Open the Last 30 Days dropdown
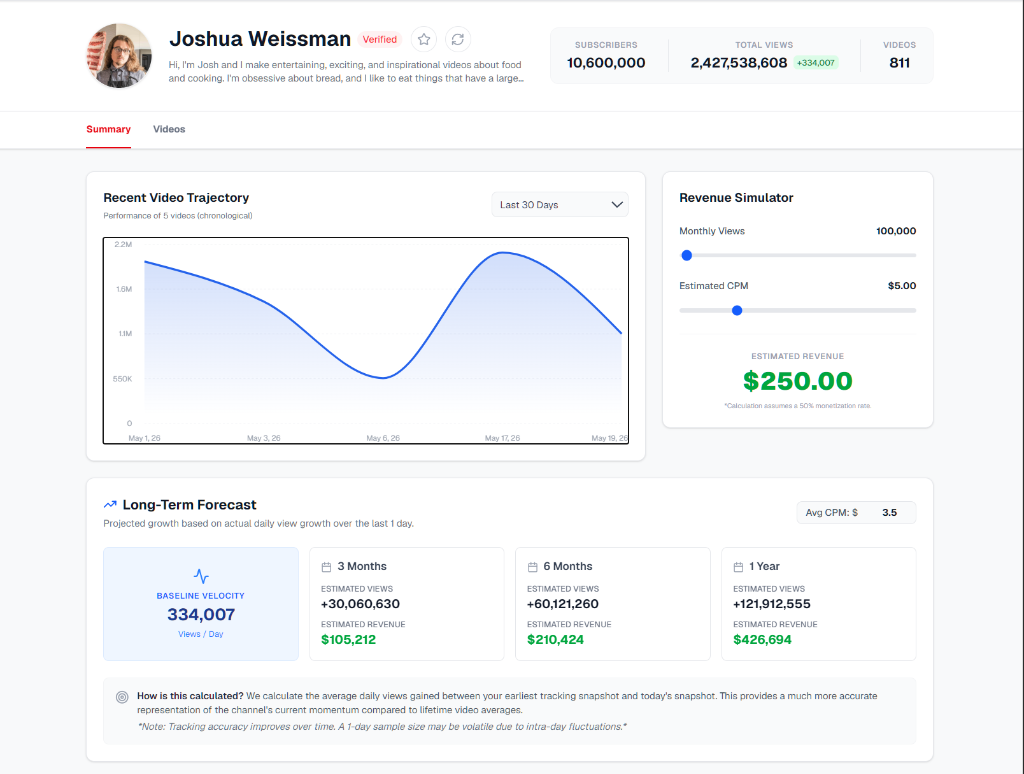 click(x=560, y=204)
